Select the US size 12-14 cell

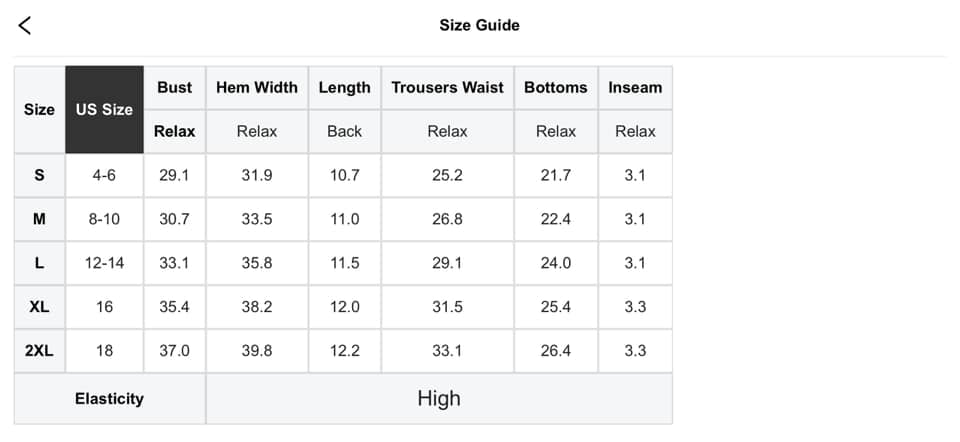(x=104, y=263)
